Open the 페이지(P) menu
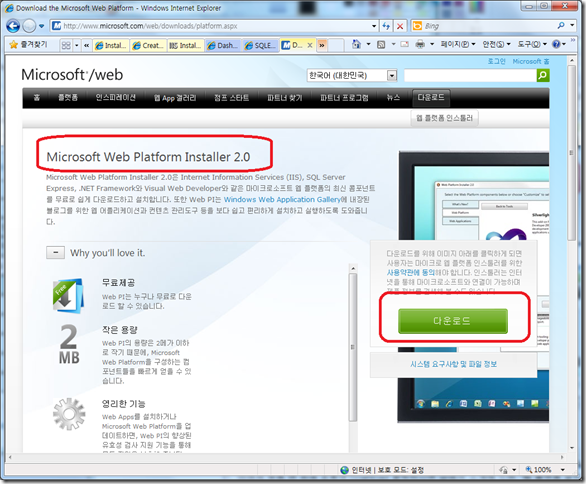 pos(457,44)
